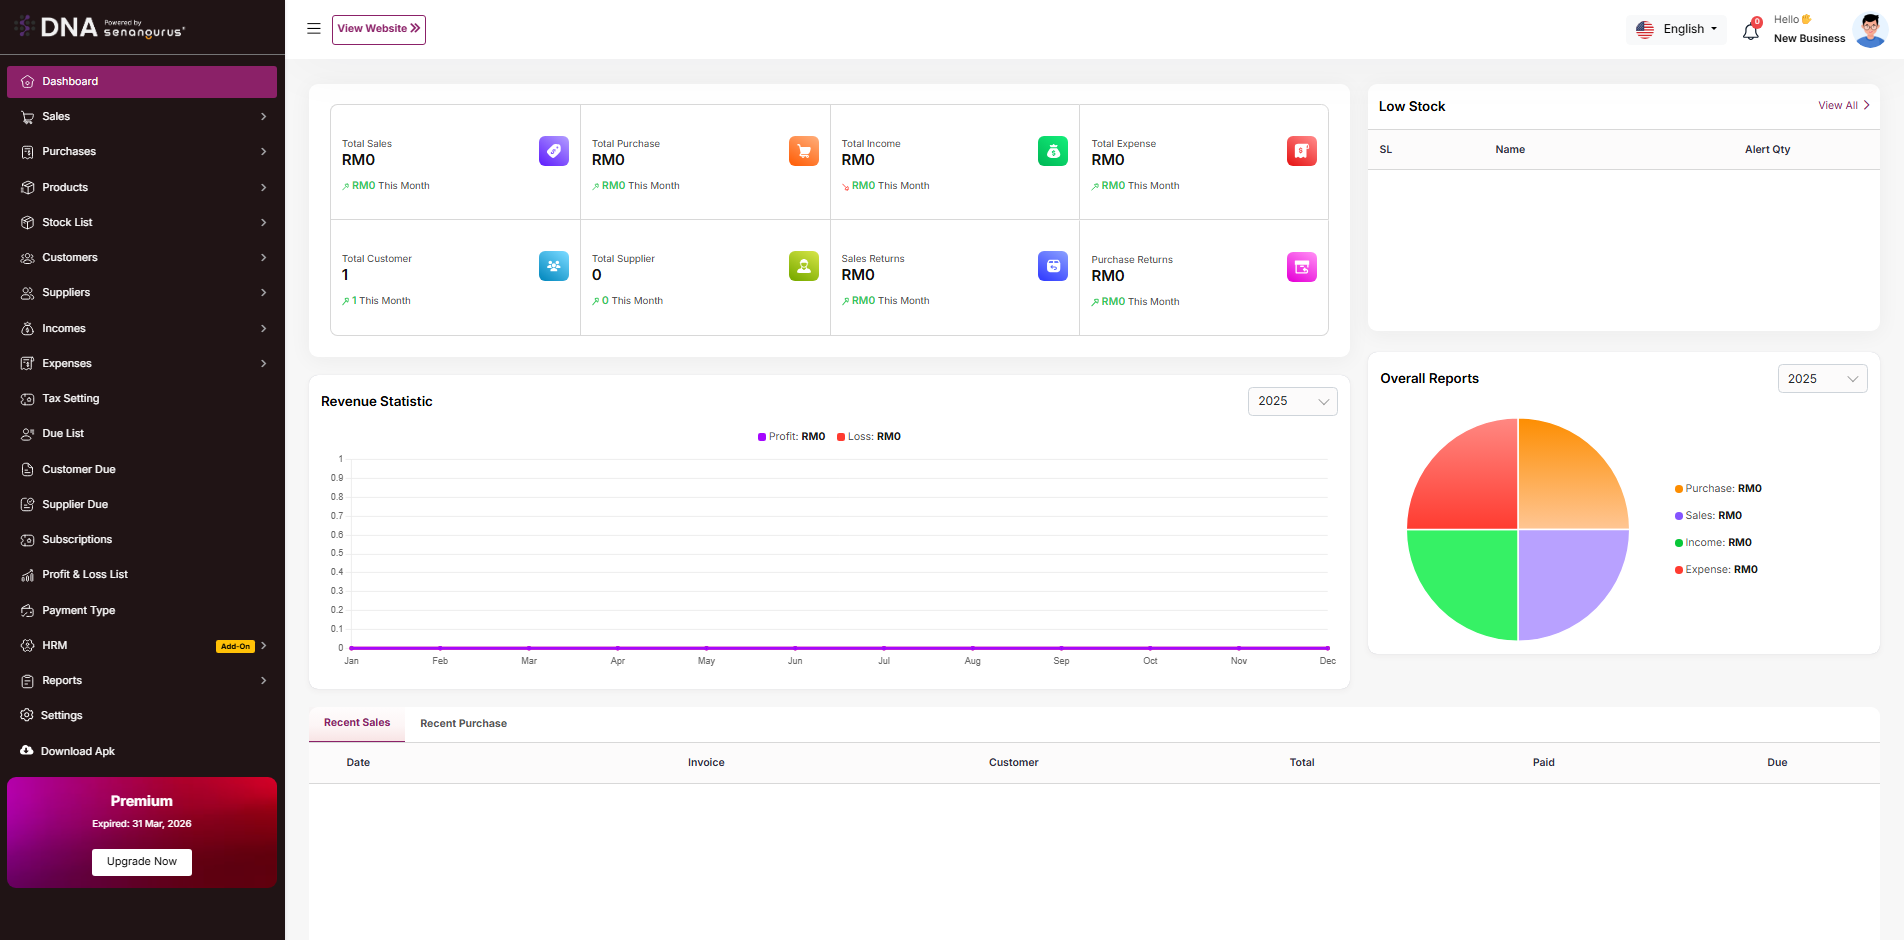Open the Revenue Statistic year dropdown
The width and height of the screenshot is (1904, 940).
(x=1292, y=401)
